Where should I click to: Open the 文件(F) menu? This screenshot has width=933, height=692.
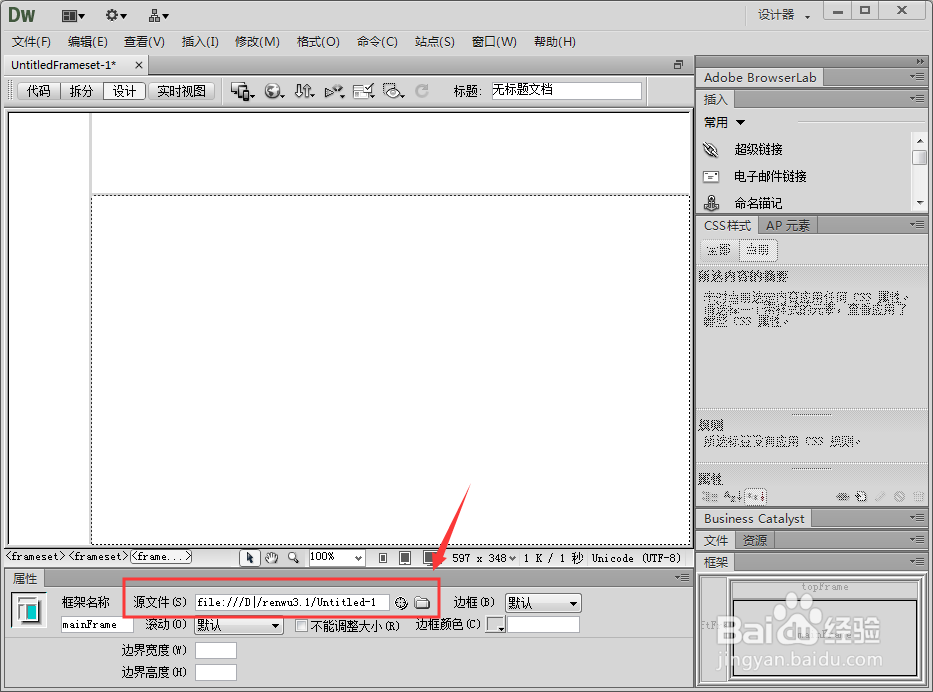(32, 42)
